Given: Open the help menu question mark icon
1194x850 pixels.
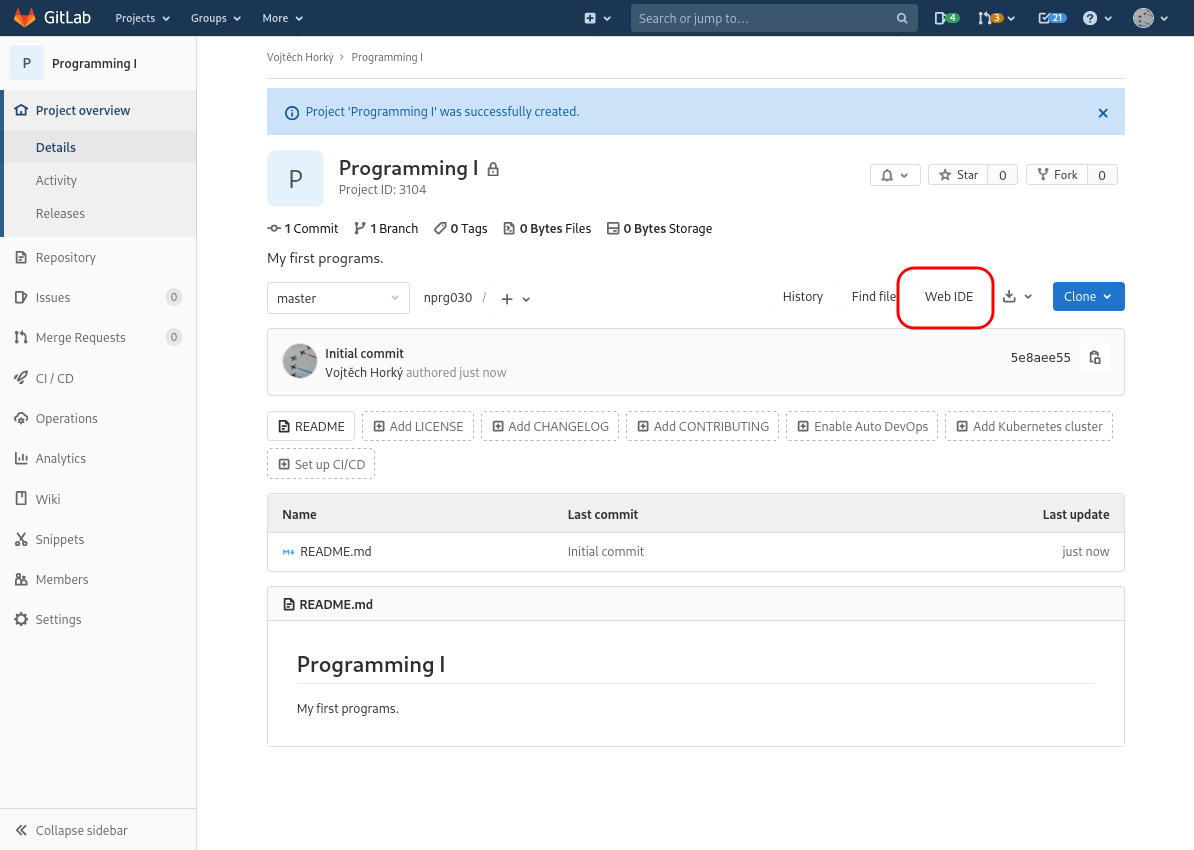Looking at the screenshot, I should 1097,18.
